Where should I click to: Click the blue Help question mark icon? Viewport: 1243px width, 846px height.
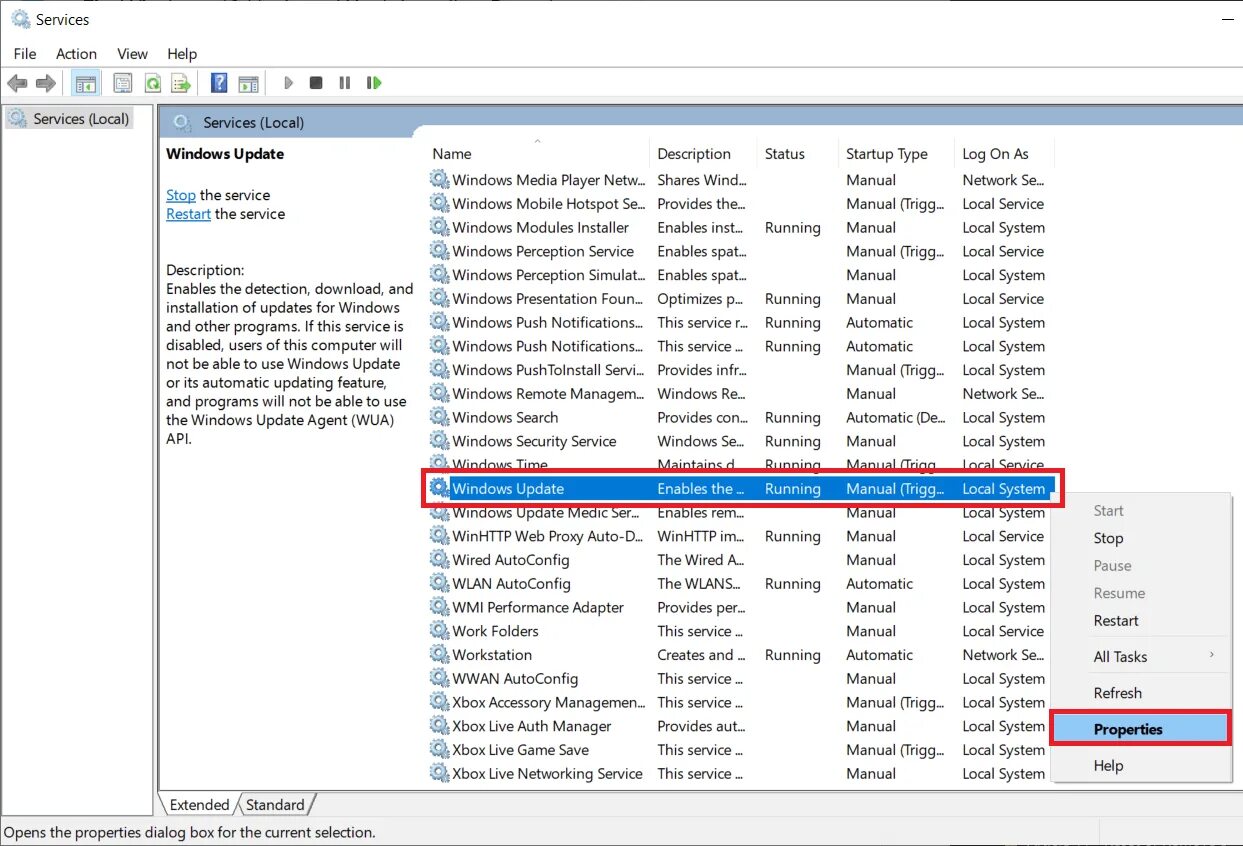pyautogui.click(x=219, y=83)
